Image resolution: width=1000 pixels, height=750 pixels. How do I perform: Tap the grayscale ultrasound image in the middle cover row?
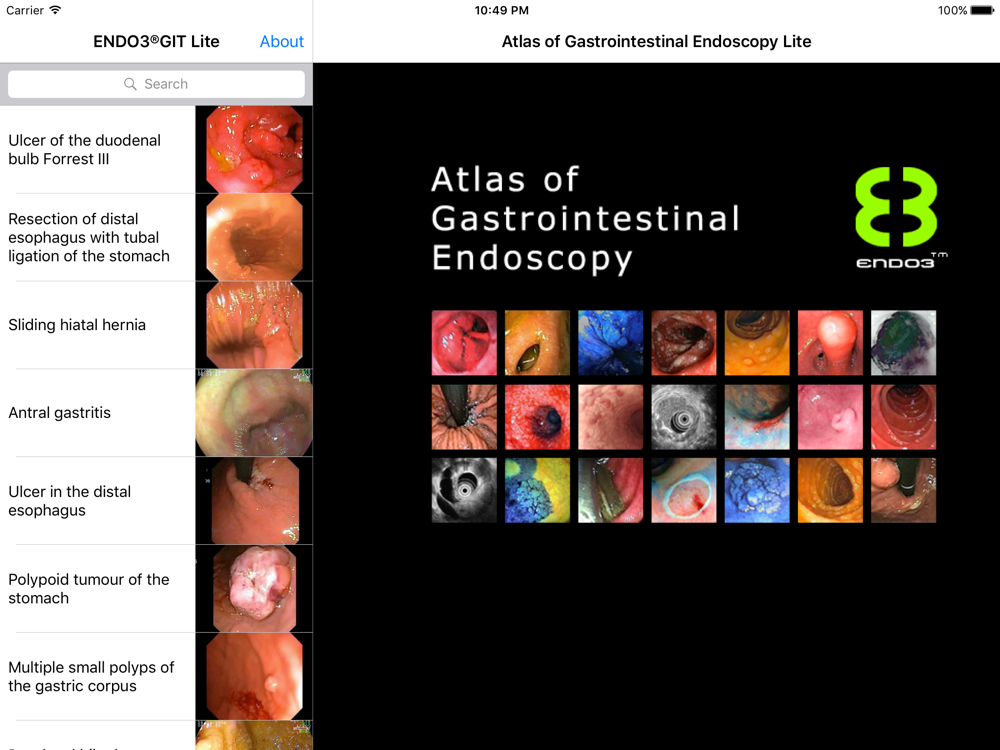(x=684, y=417)
